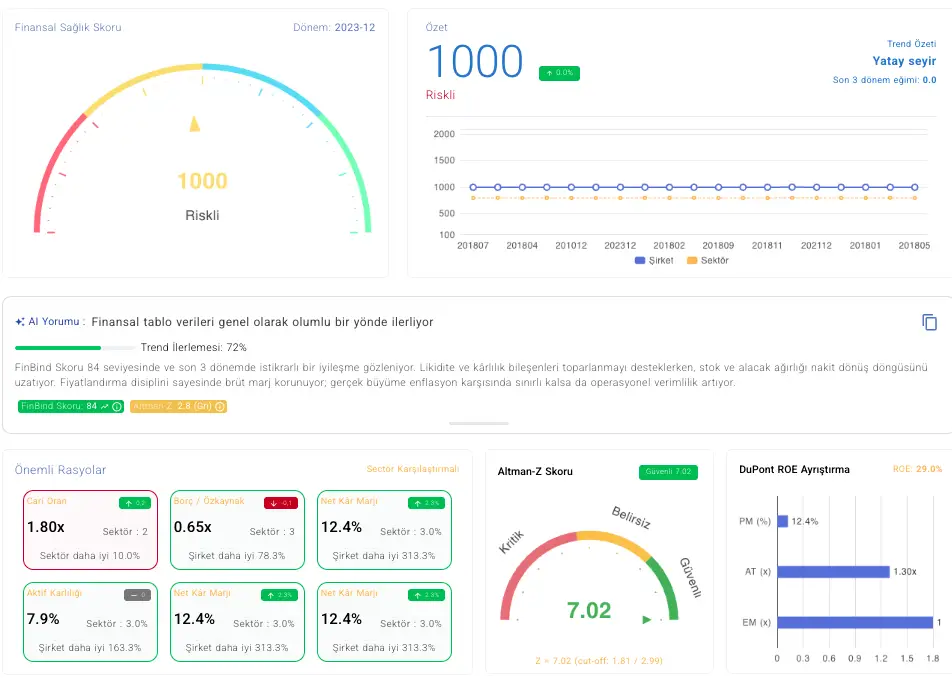
Task: Copy the AI Yorumu text with copy icon
Action: pyautogui.click(x=929, y=322)
